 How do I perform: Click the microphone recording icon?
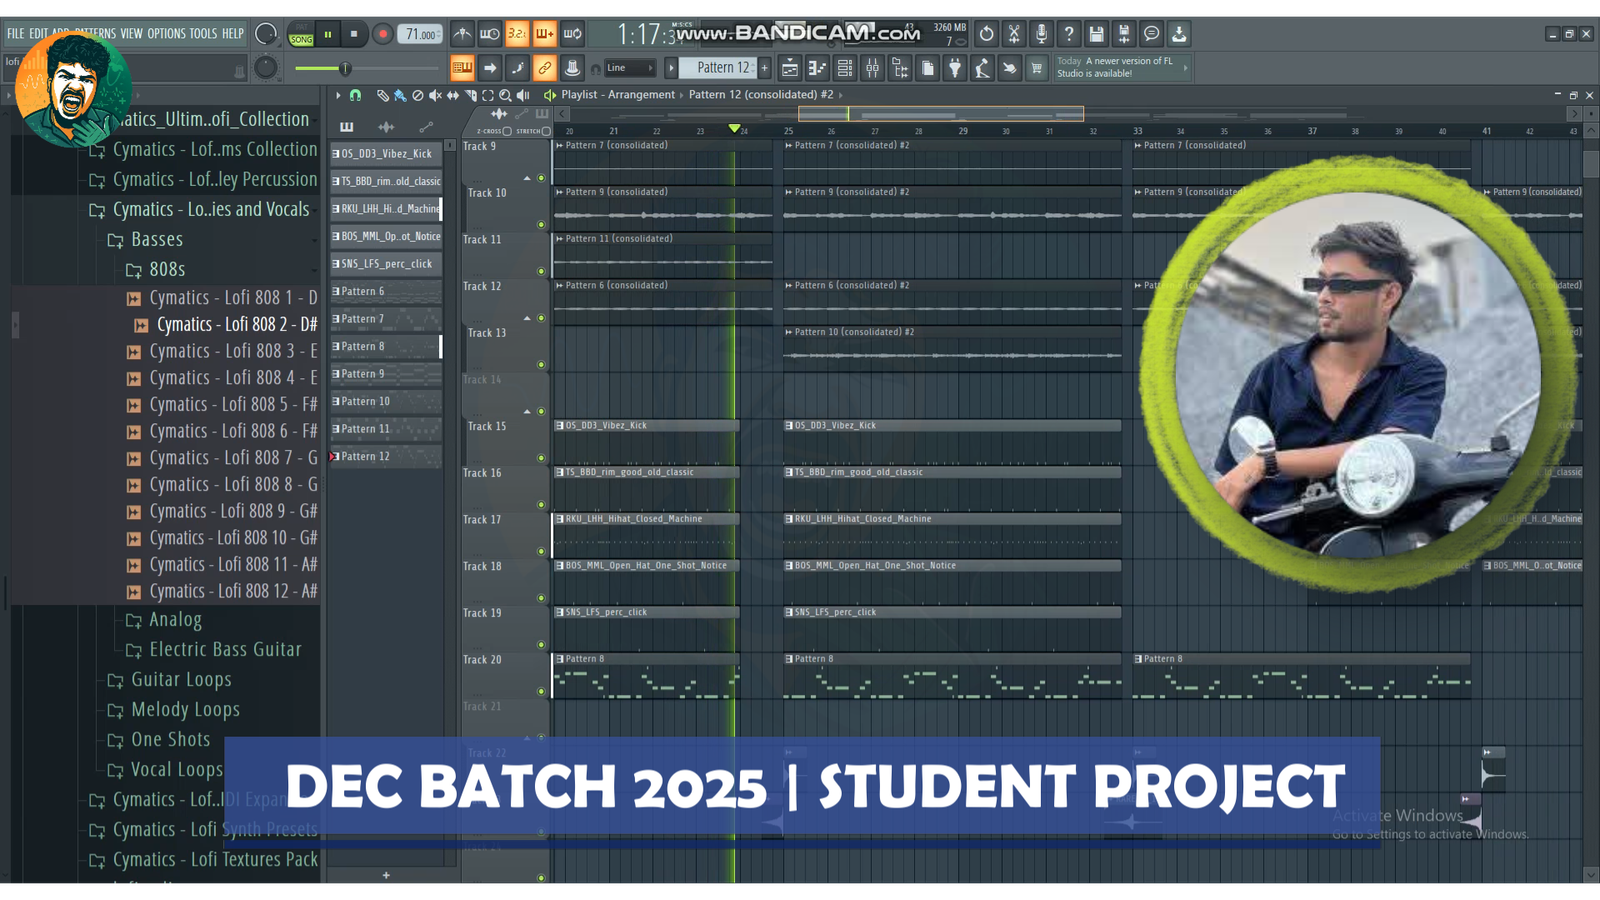coord(1041,34)
